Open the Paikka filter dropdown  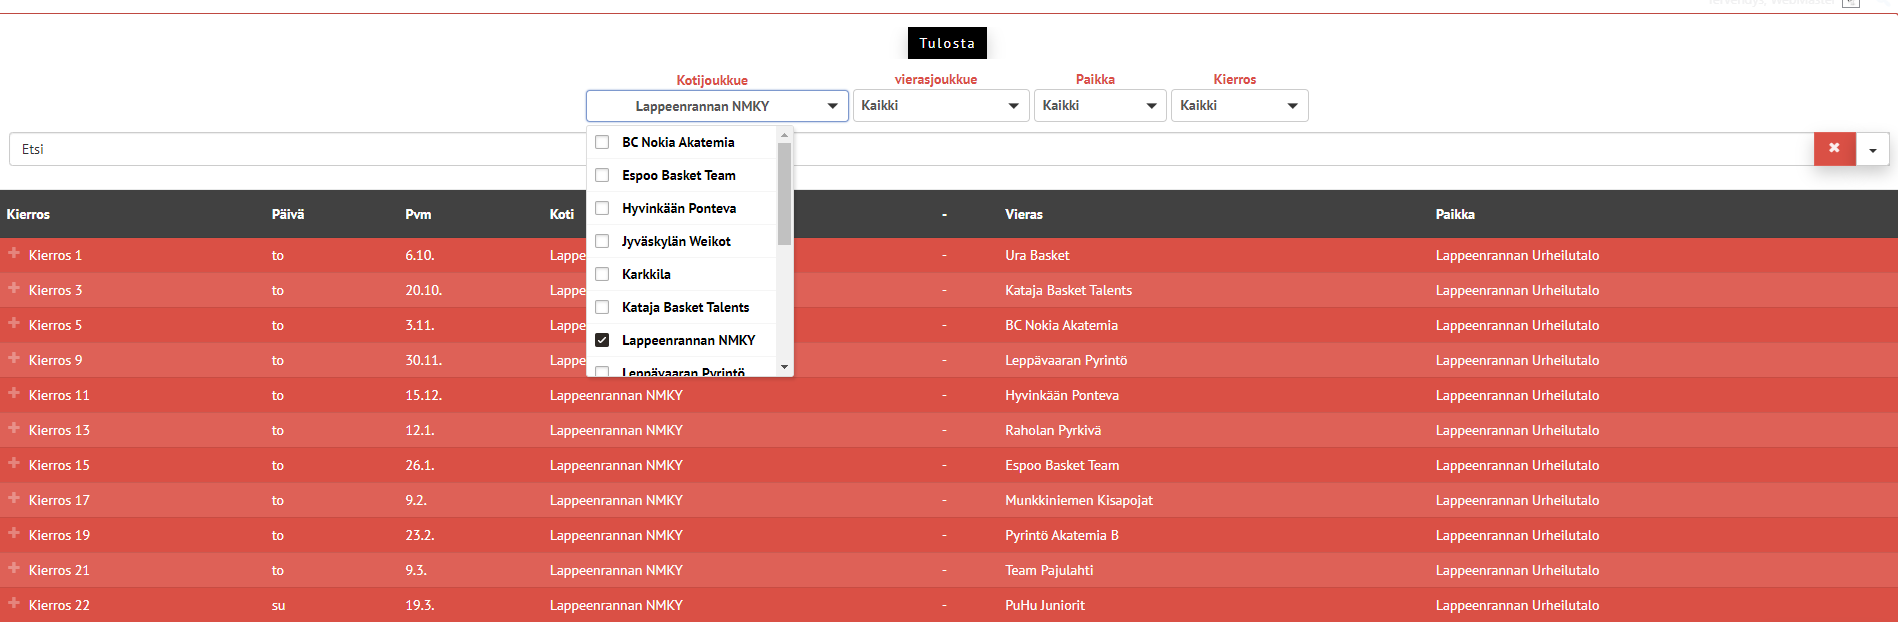pos(1100,105)
